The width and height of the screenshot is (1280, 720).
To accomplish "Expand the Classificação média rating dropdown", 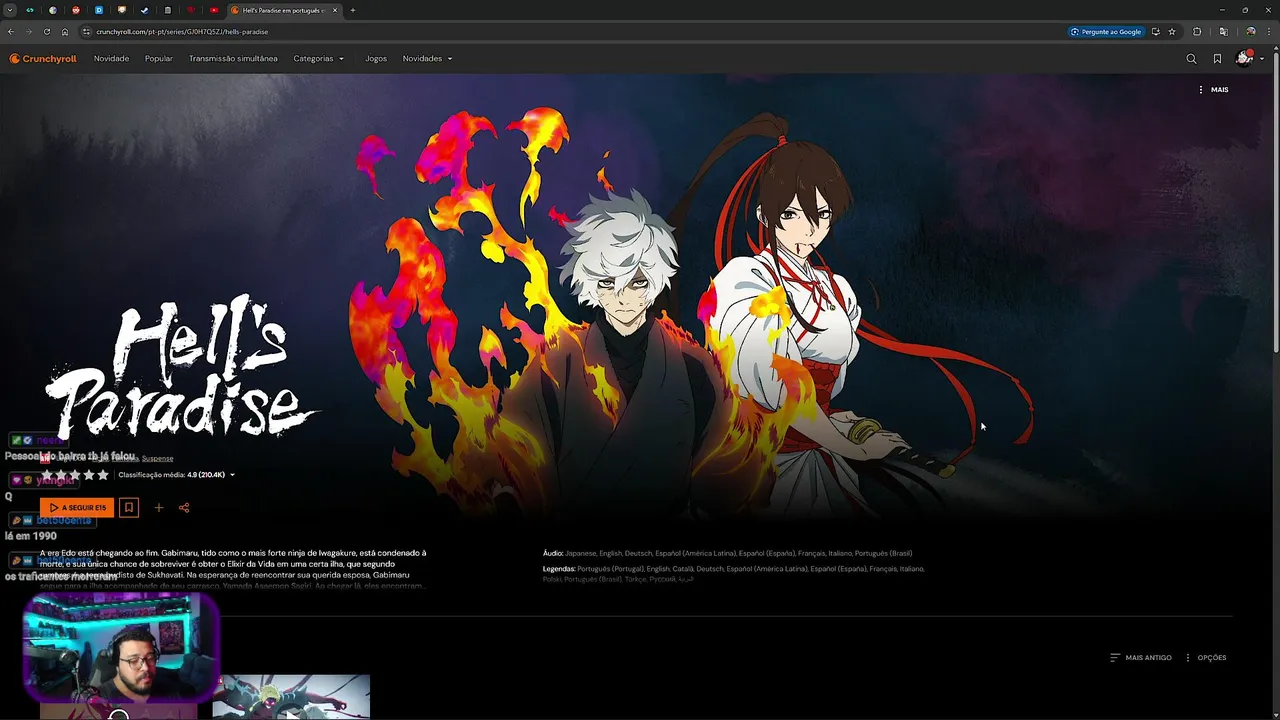I will pos(176,475).
